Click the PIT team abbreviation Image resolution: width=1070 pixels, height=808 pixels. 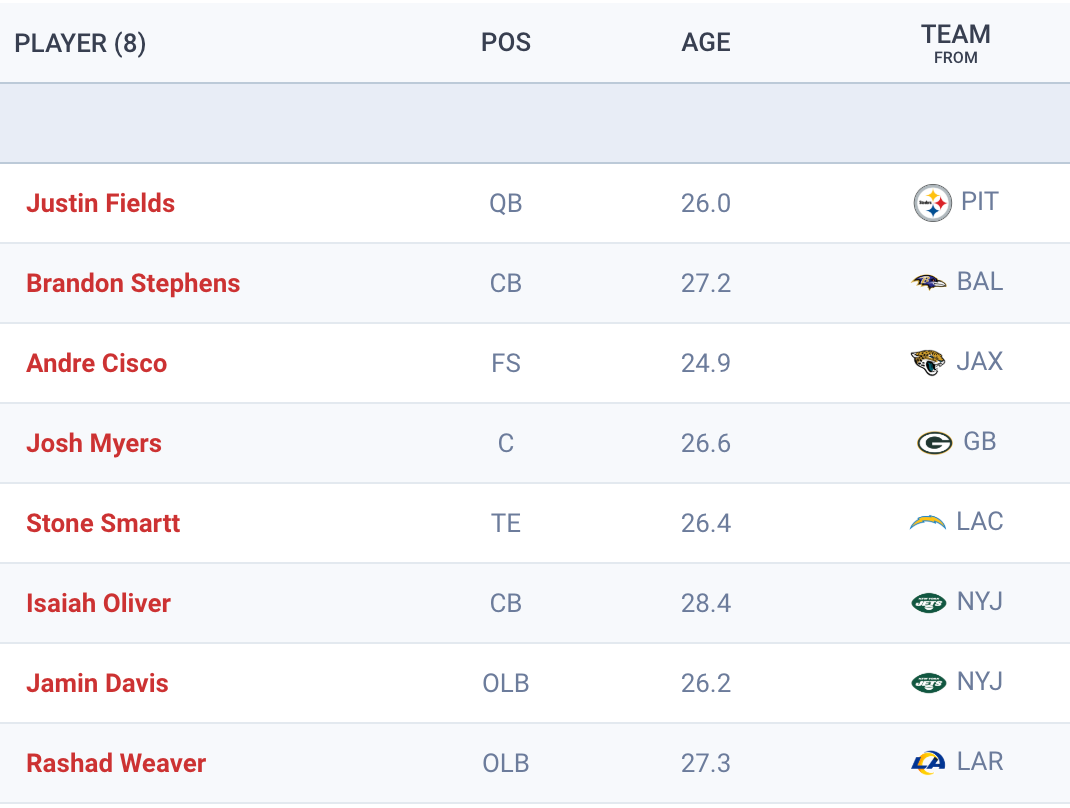point(979,202)
